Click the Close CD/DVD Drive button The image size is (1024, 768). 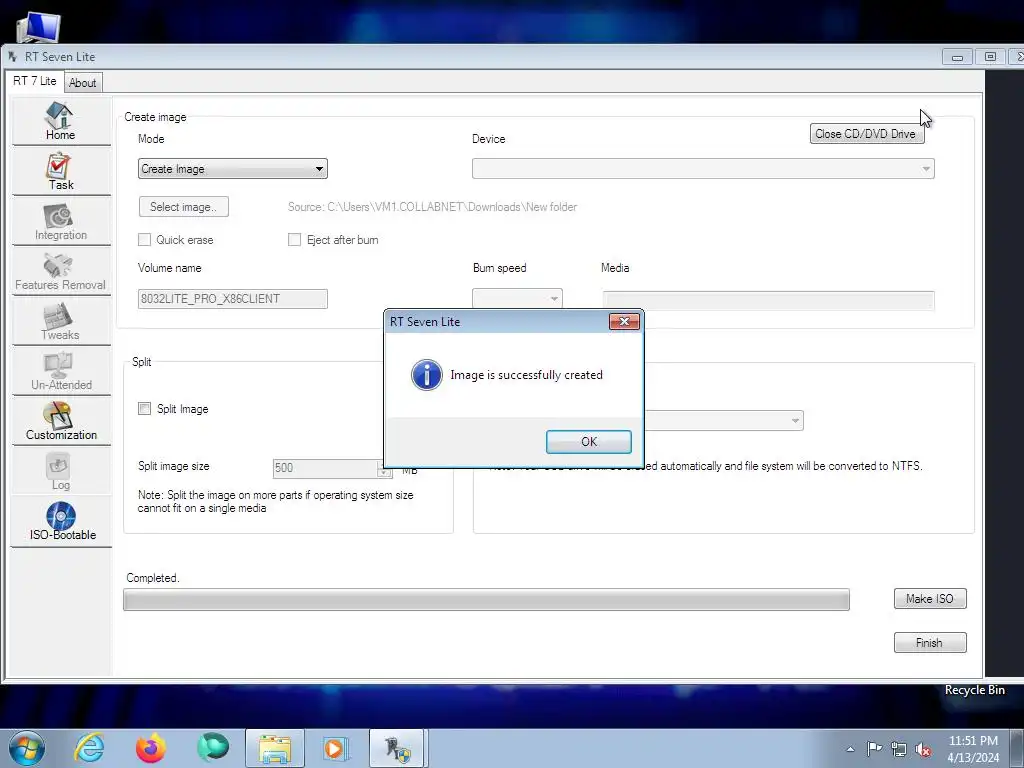click(x=866, y=134)
